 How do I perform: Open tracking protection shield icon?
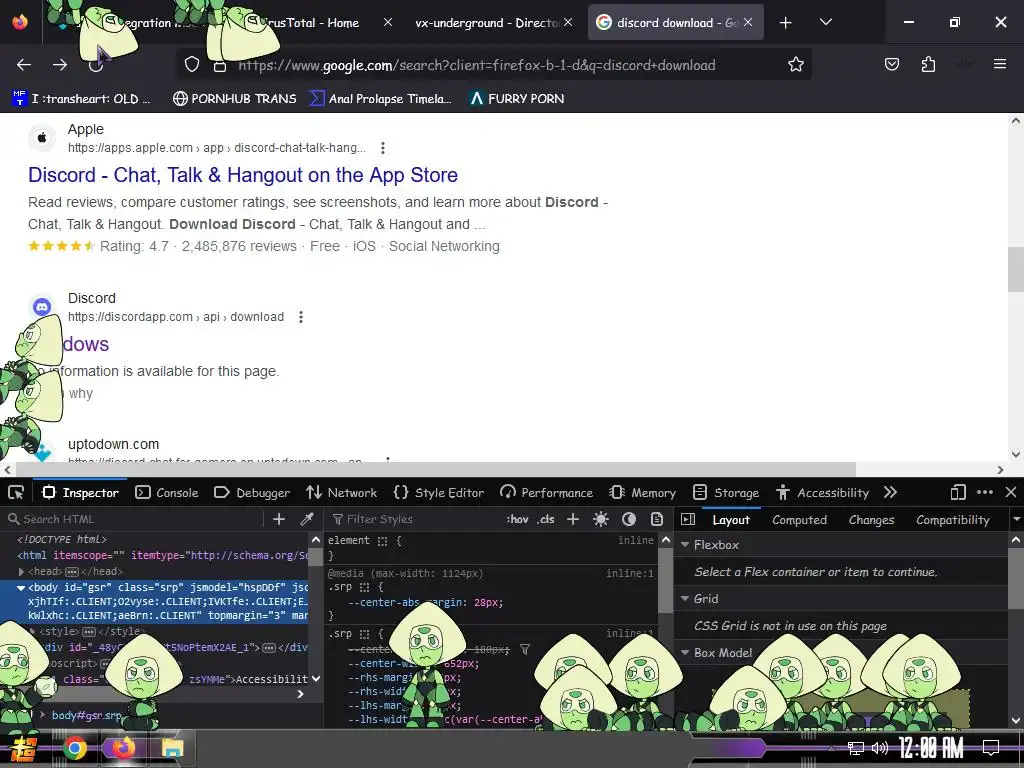click(x=191, y=65)
